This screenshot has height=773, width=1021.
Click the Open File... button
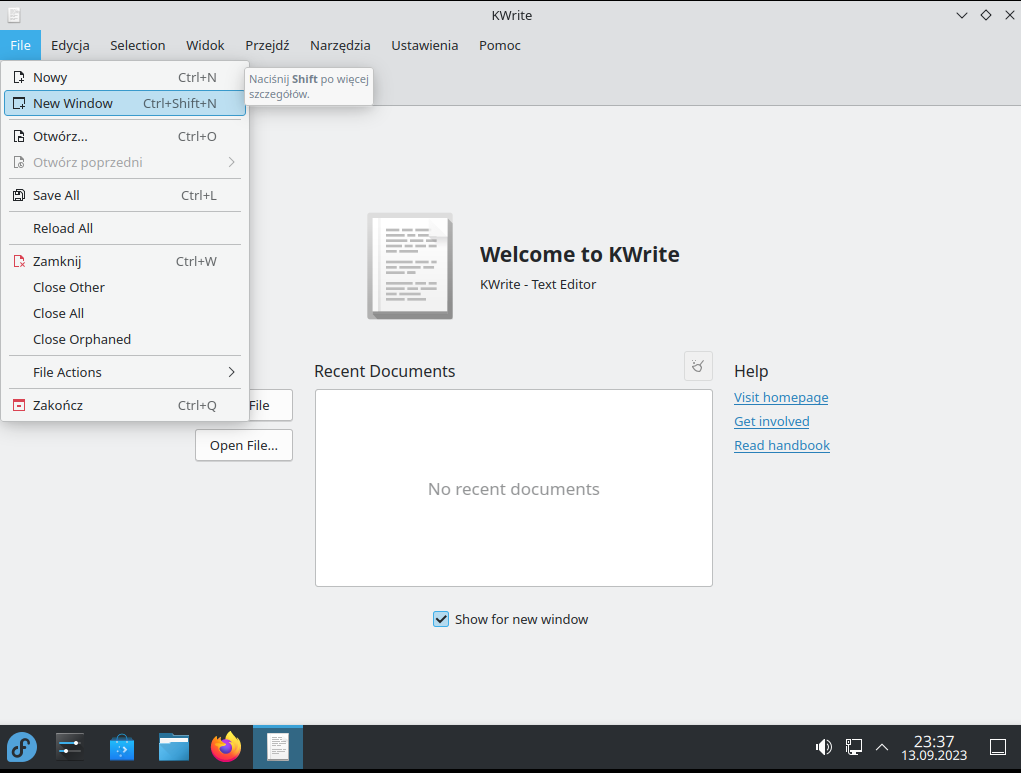pos(244,445)
